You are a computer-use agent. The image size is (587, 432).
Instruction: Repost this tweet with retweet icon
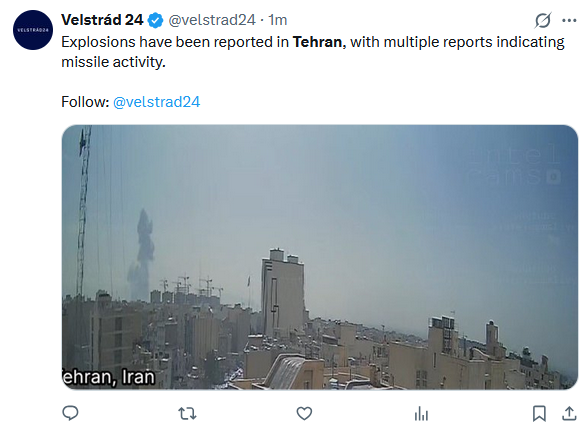tap(187, 414)
